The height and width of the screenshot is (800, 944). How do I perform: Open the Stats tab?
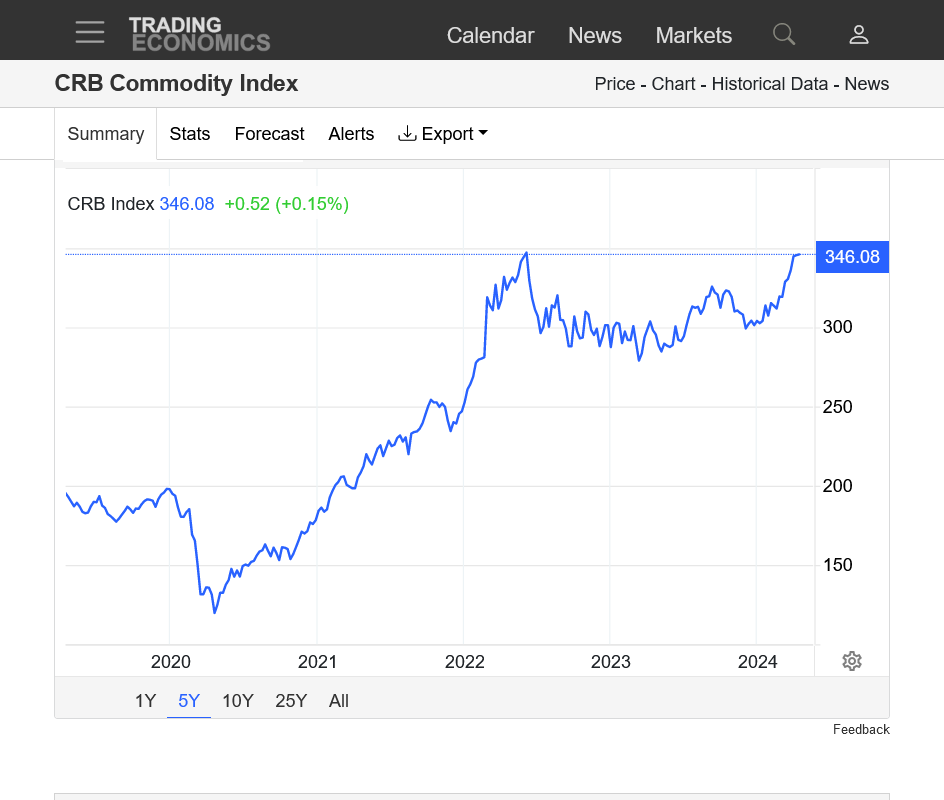click(190, 133)
